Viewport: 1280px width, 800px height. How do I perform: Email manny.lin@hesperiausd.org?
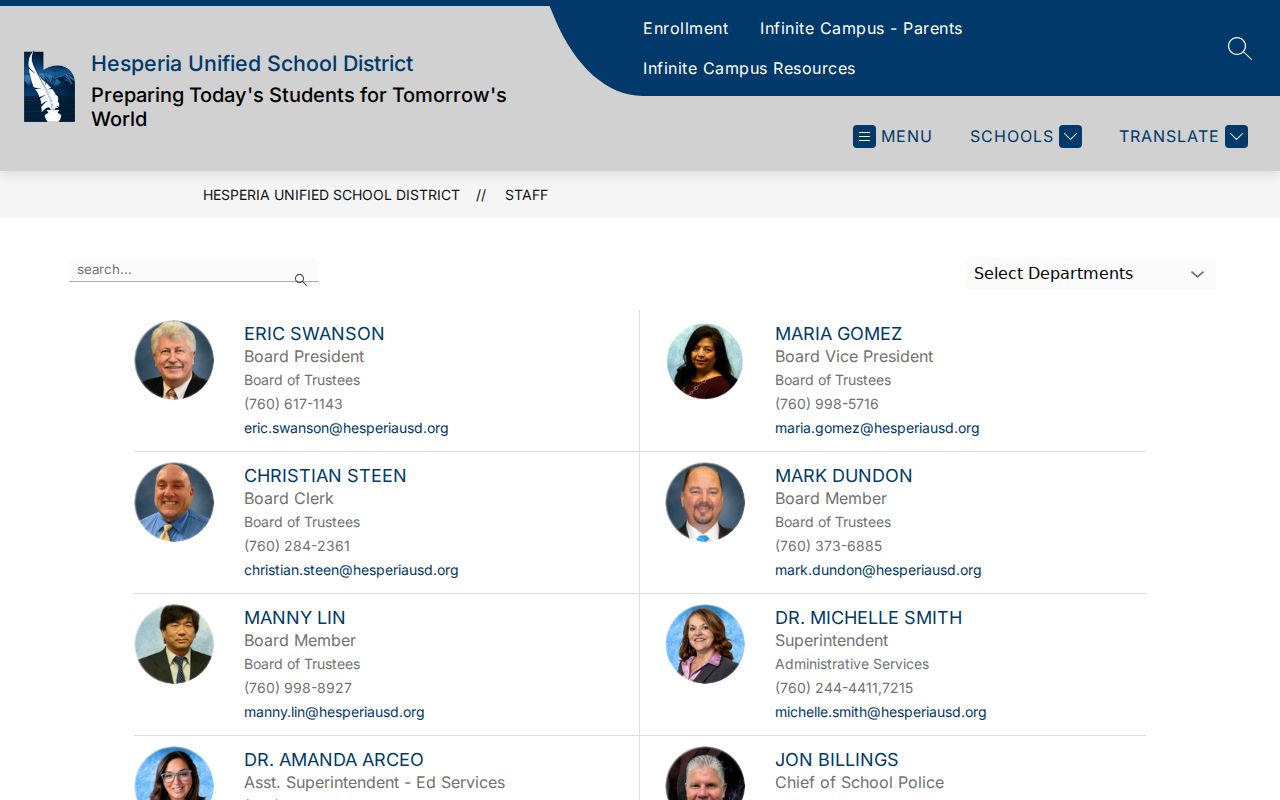coord(334,712)
